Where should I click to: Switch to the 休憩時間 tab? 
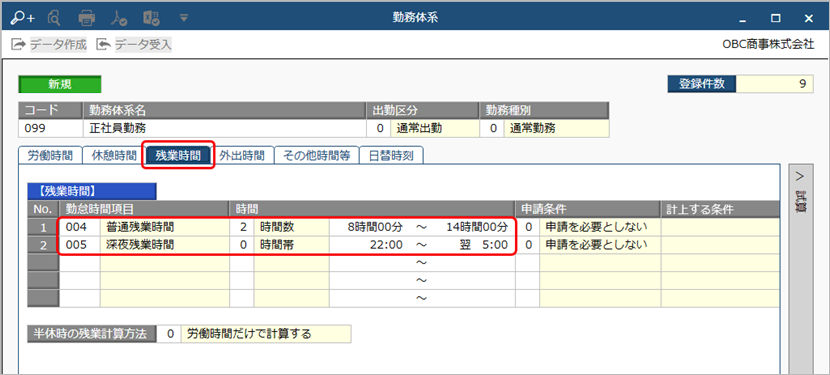[114, 156]
